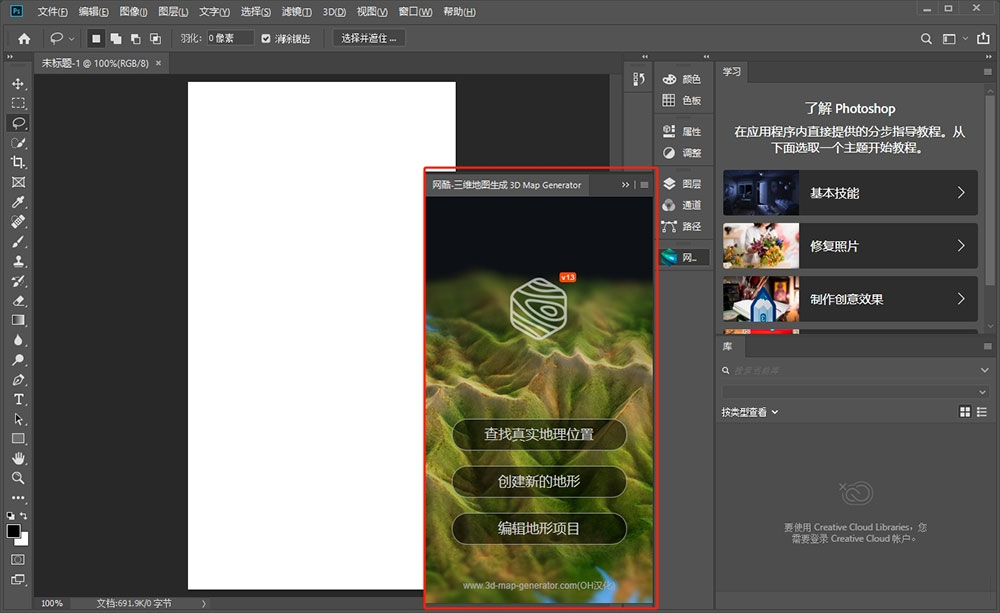The image size is (1000, 613).
Task: Select the Eyedropper tool
Action: point(18,202)
